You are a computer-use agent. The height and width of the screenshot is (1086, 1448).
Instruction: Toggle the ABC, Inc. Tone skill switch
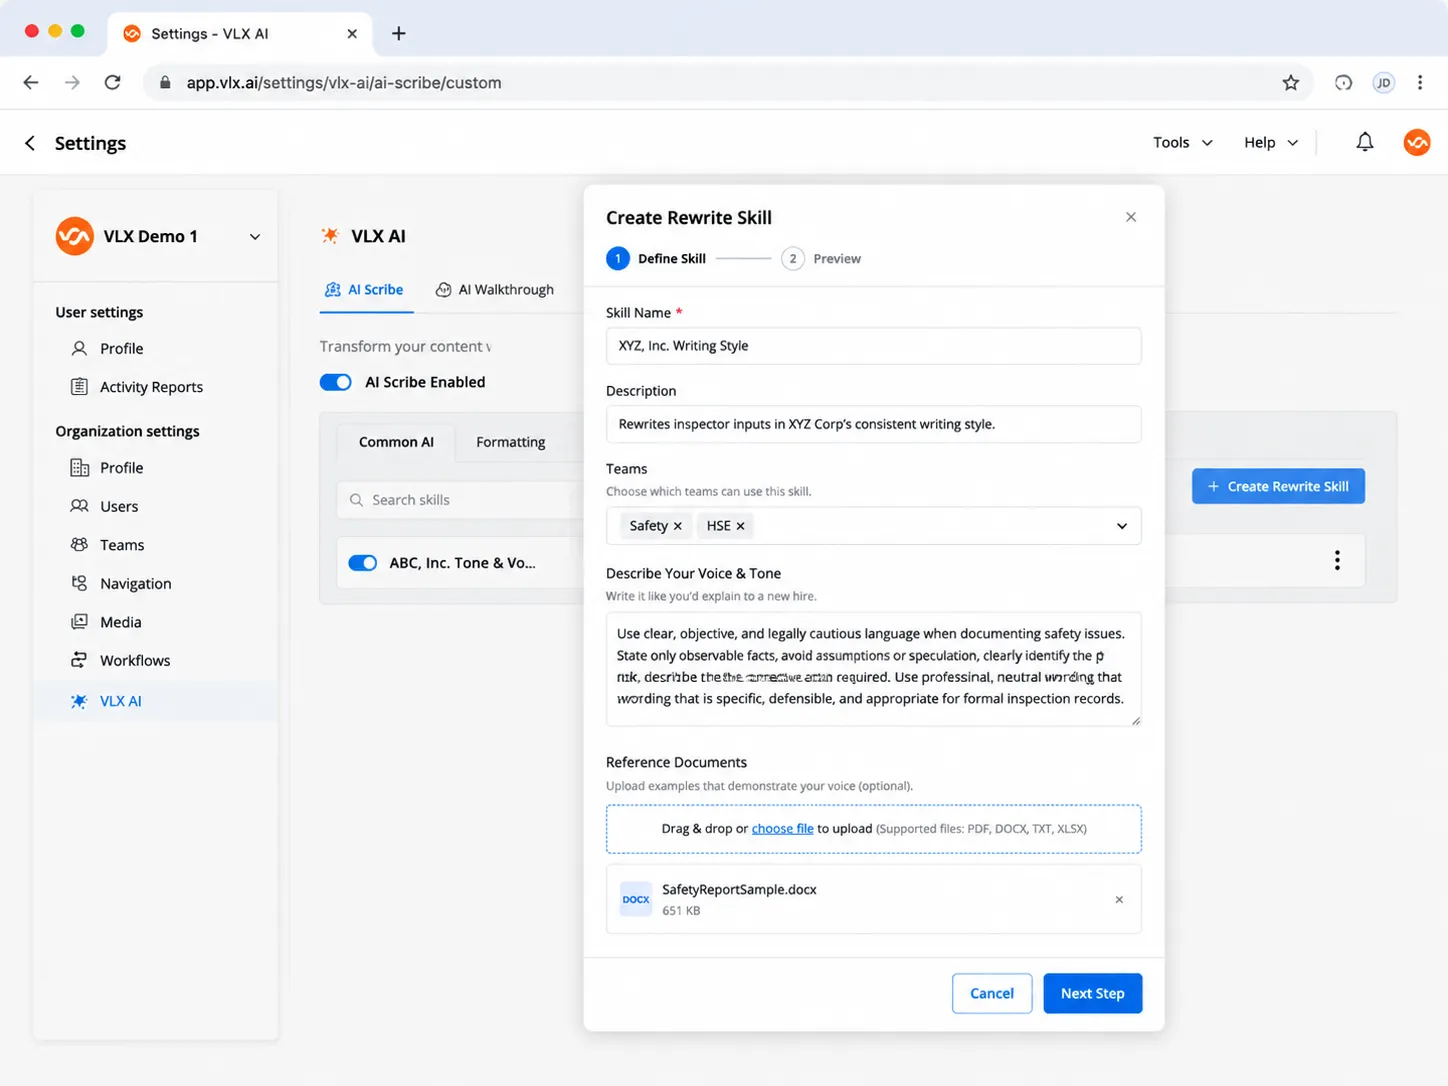coord(362,563)
